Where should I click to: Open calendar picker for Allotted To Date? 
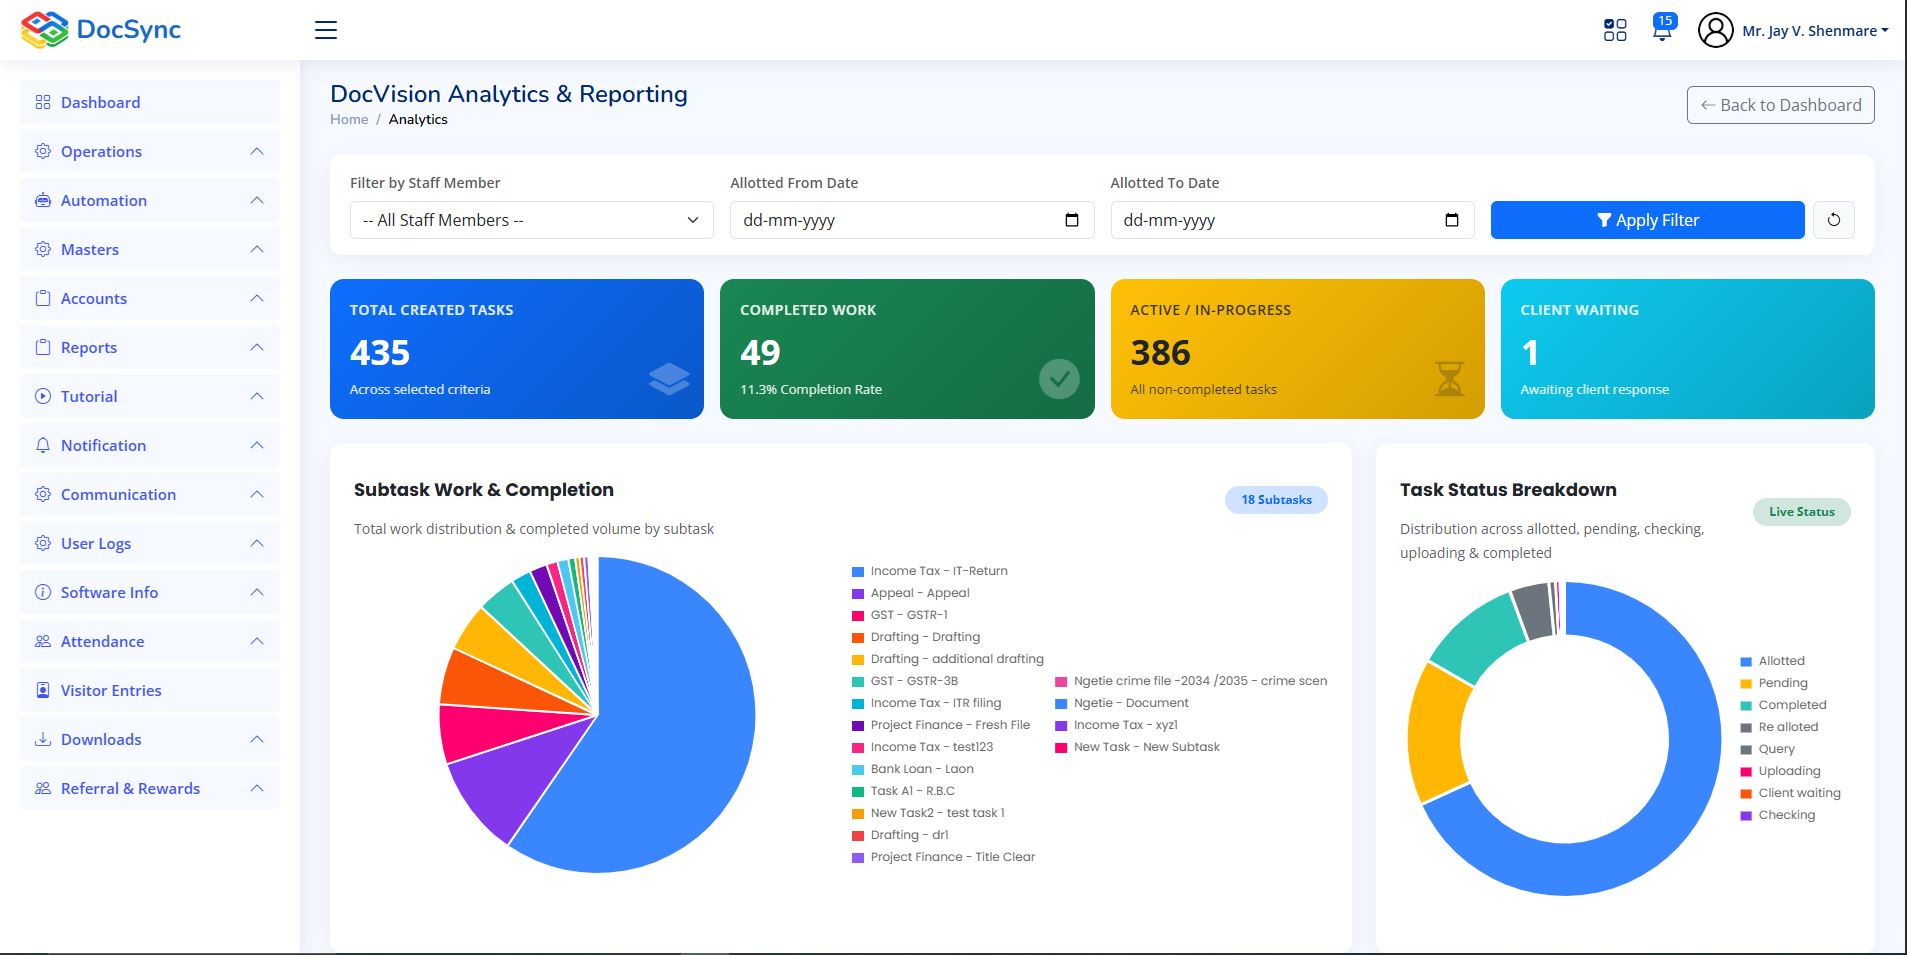(x=1452, y=220)
